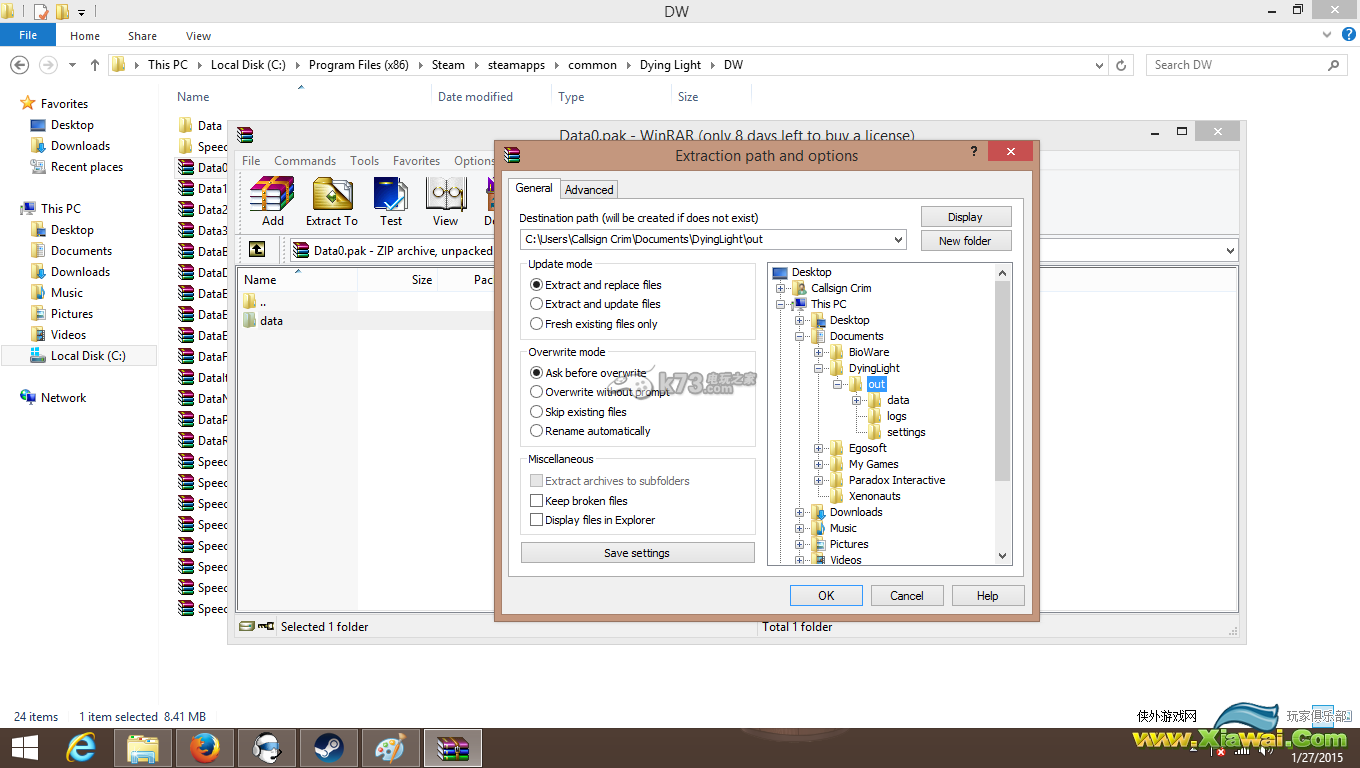The image size is (1360, 768).
Task: Click the help question mark in dialog title
Action: point(974,151)
